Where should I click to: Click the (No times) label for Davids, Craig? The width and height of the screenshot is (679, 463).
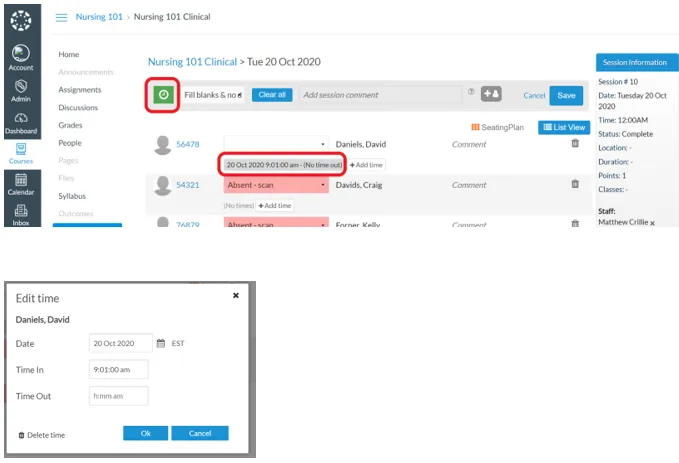[x=239, y=206]
